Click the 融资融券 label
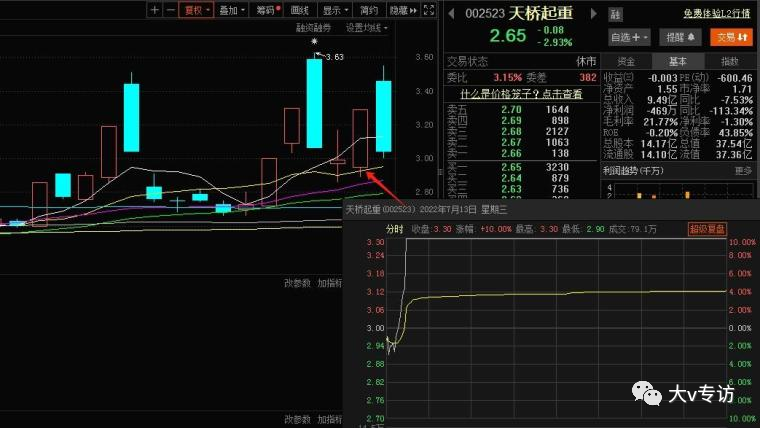This screenshot has width=760, height=428. (313, 28)
